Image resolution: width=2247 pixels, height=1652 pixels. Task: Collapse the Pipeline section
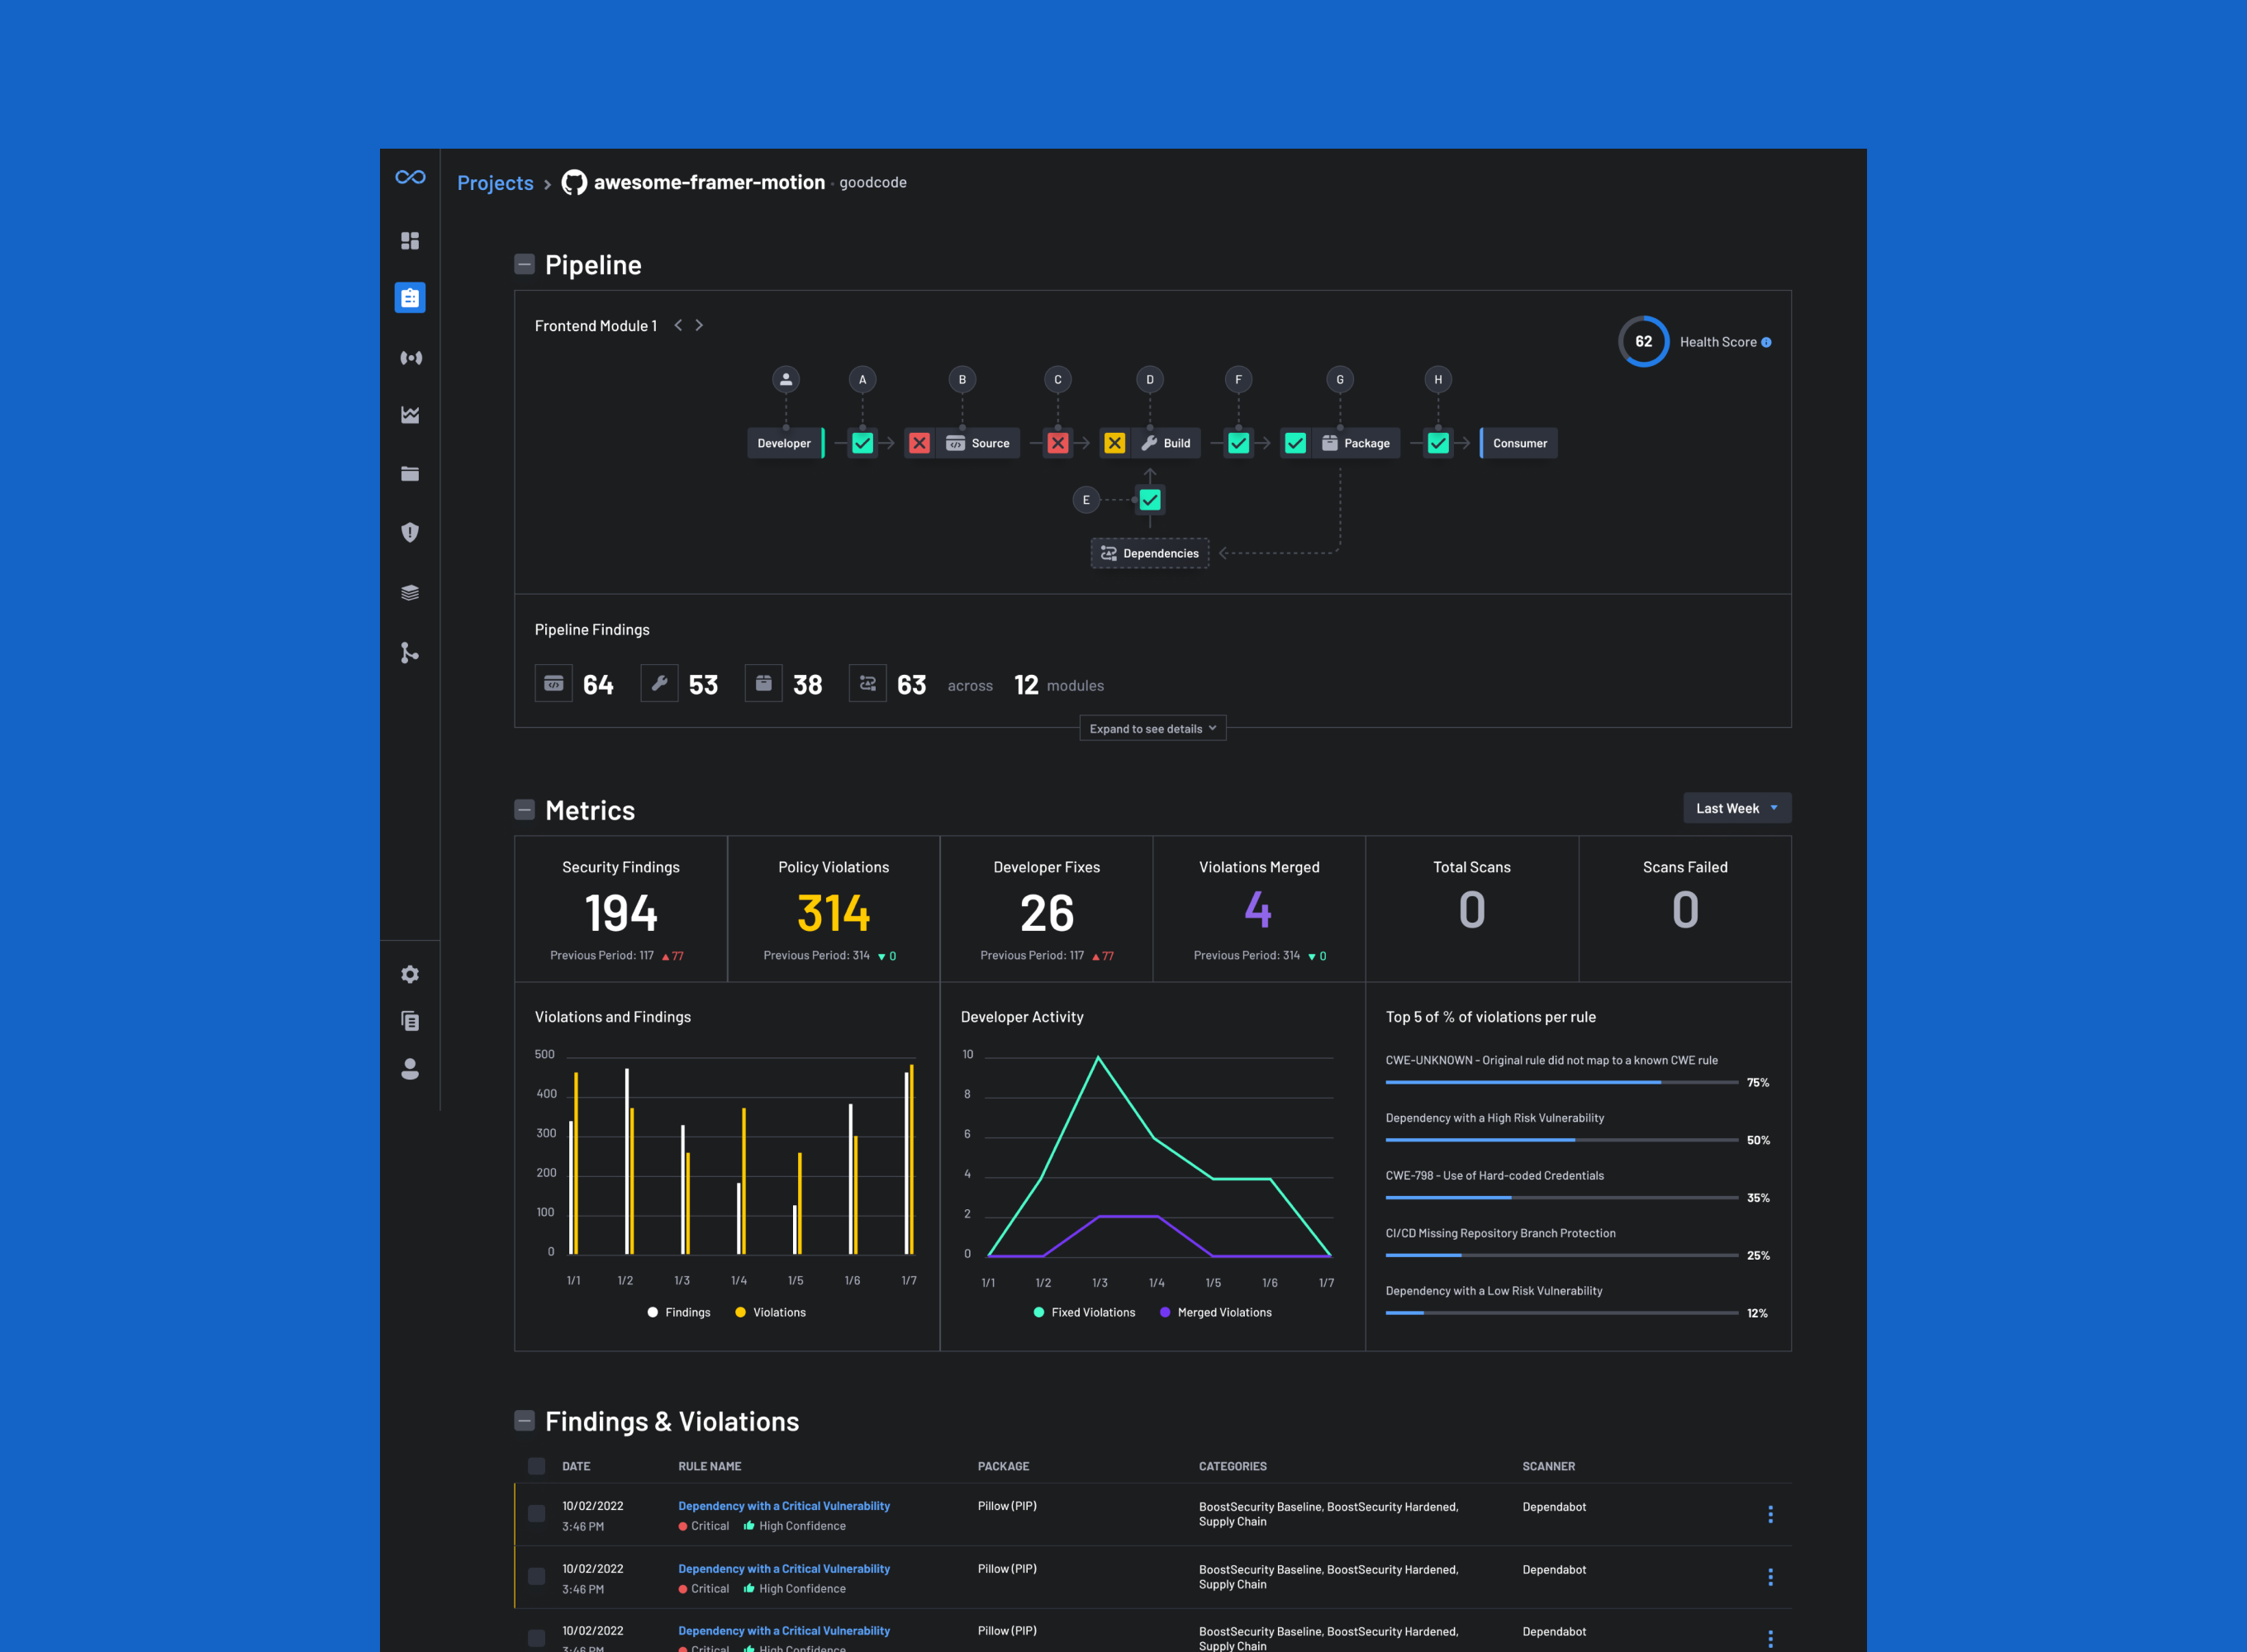pyautogui.click(x=524, y=264)
